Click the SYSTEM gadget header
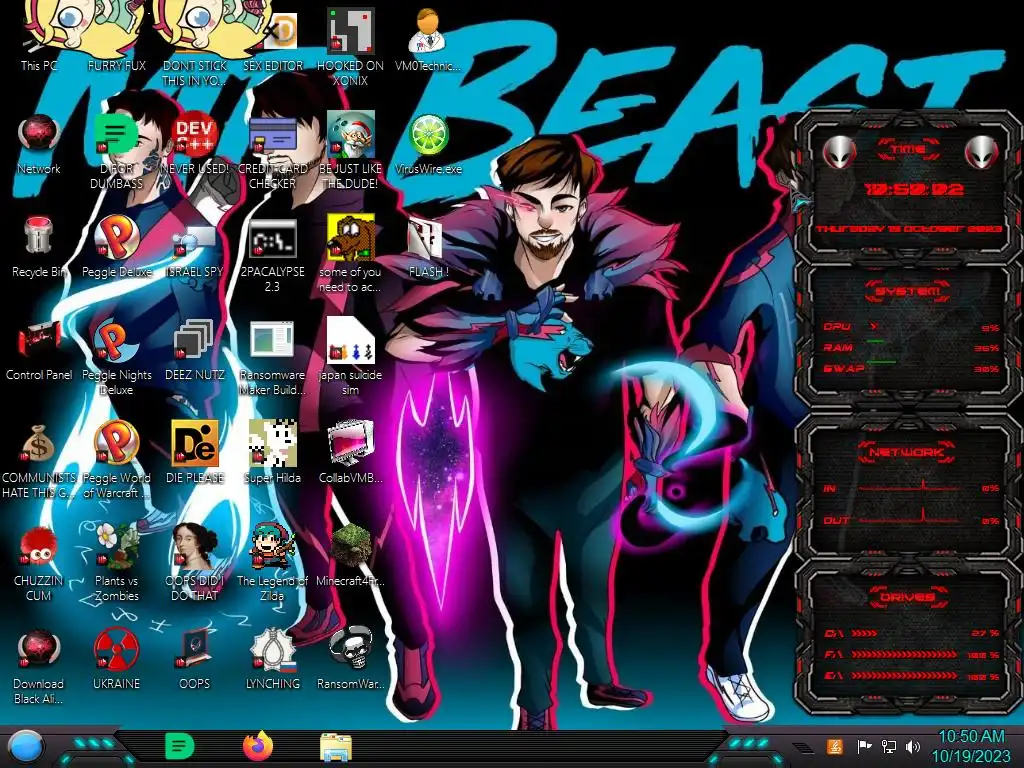 coord(908,291)
